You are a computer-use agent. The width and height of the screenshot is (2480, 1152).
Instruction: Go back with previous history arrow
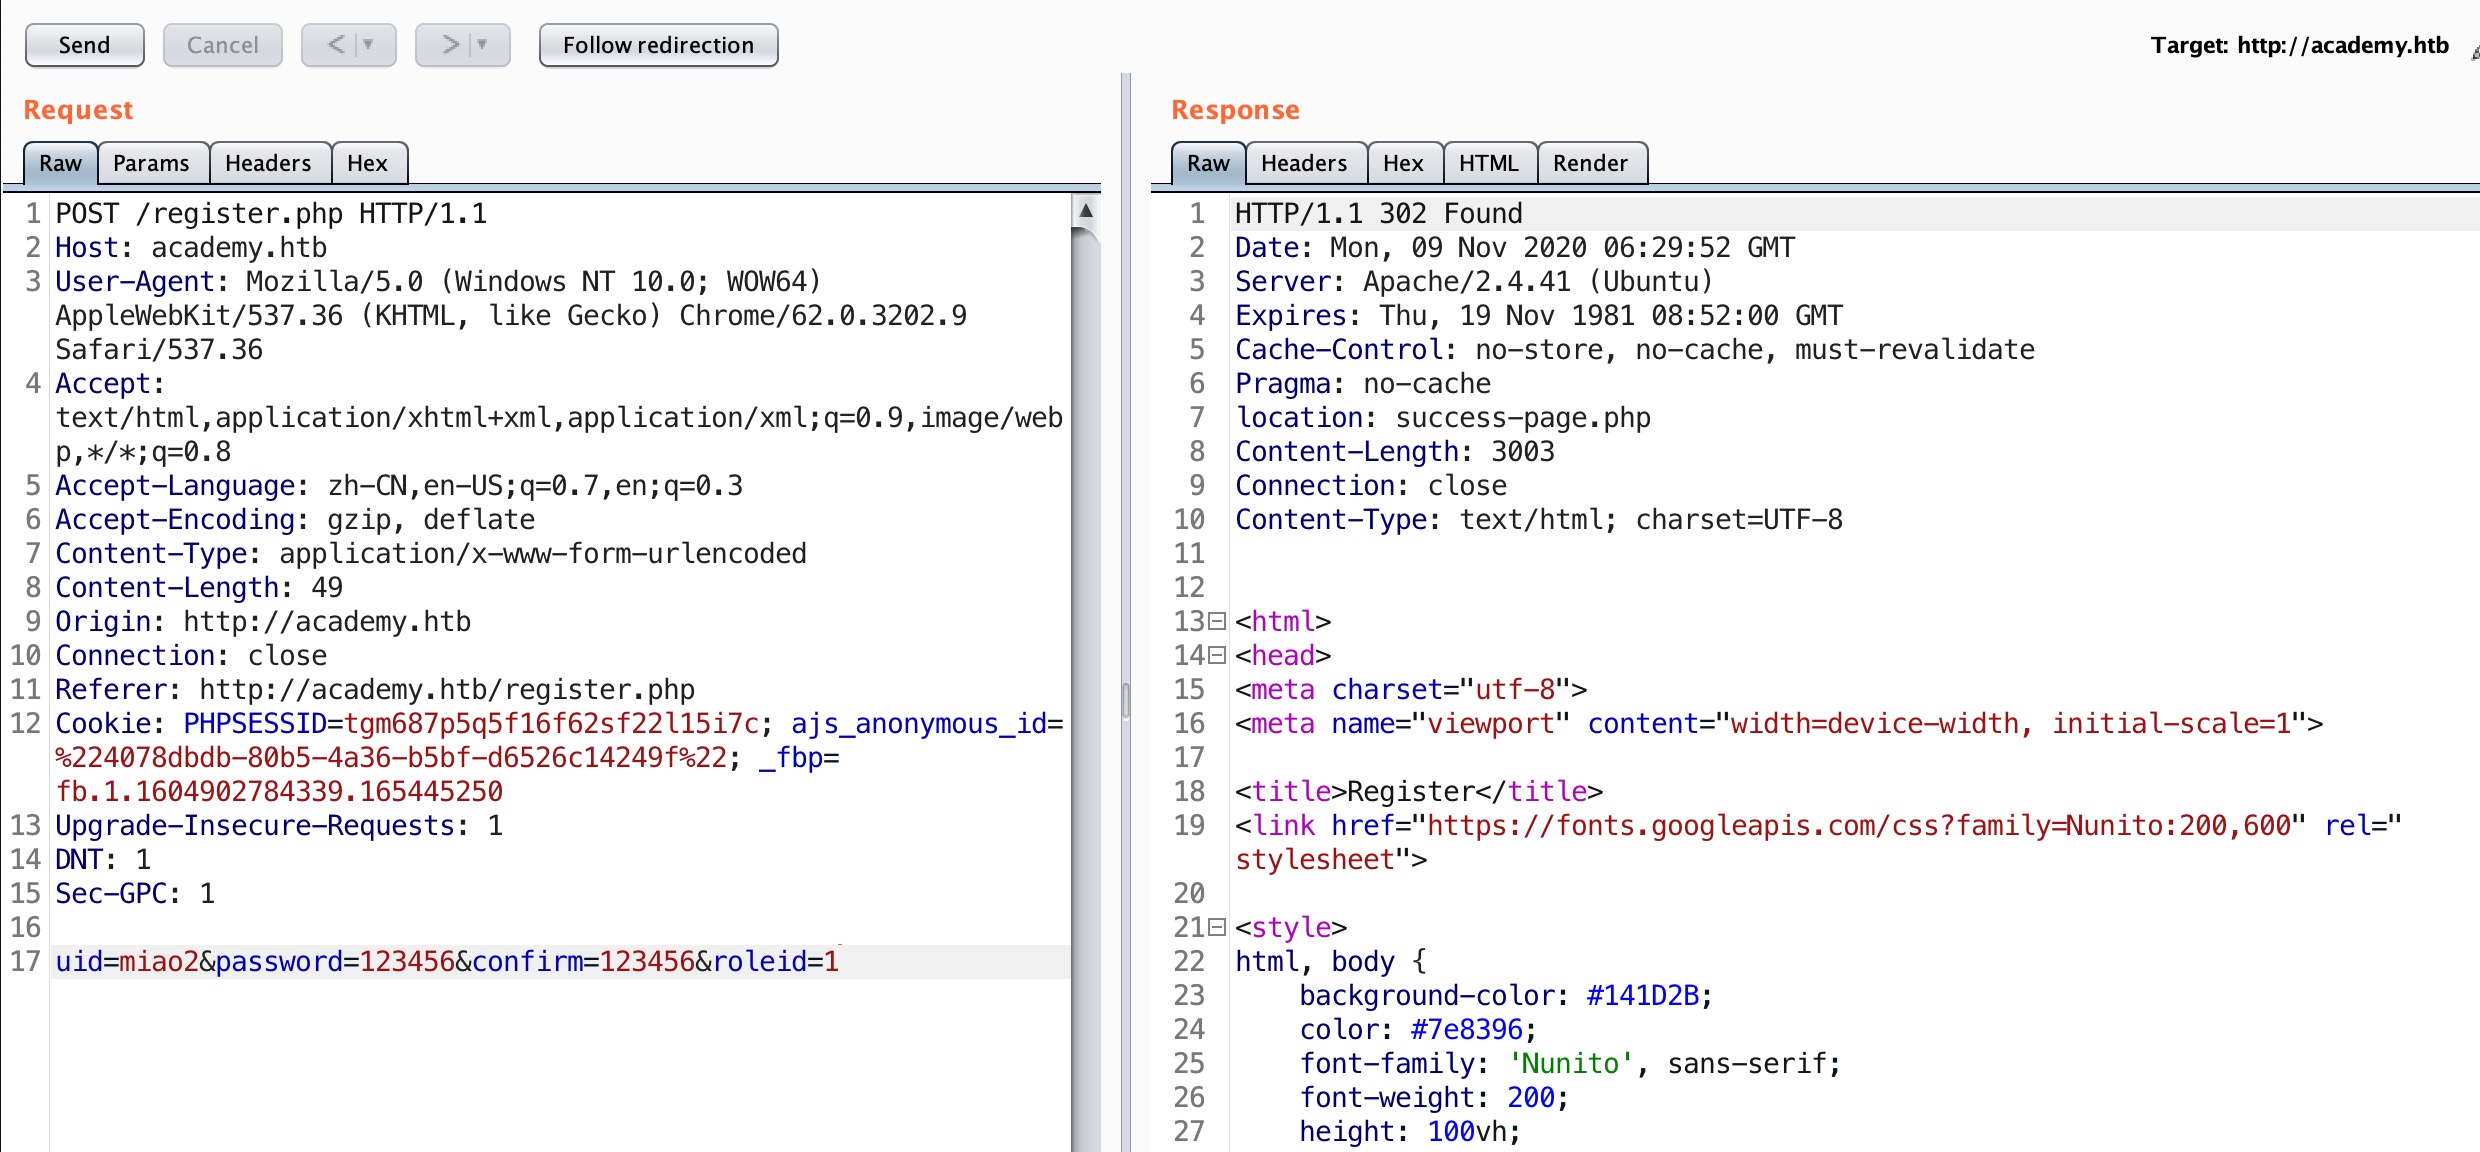click(336, 45)
